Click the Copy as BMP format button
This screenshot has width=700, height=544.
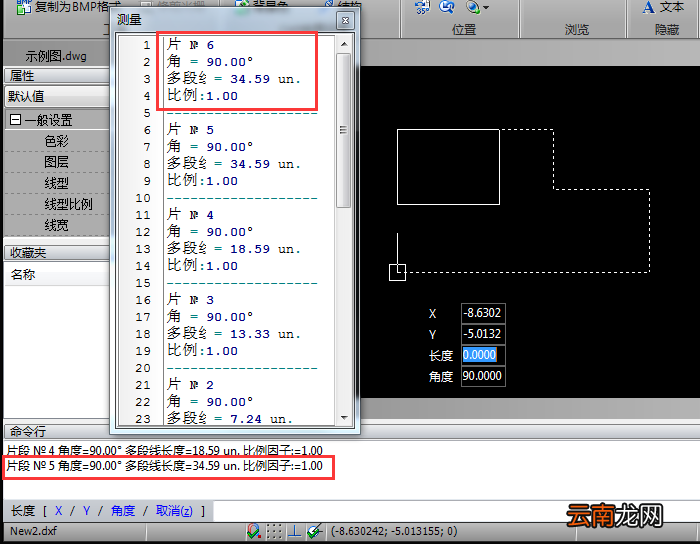tap(67, 6)
